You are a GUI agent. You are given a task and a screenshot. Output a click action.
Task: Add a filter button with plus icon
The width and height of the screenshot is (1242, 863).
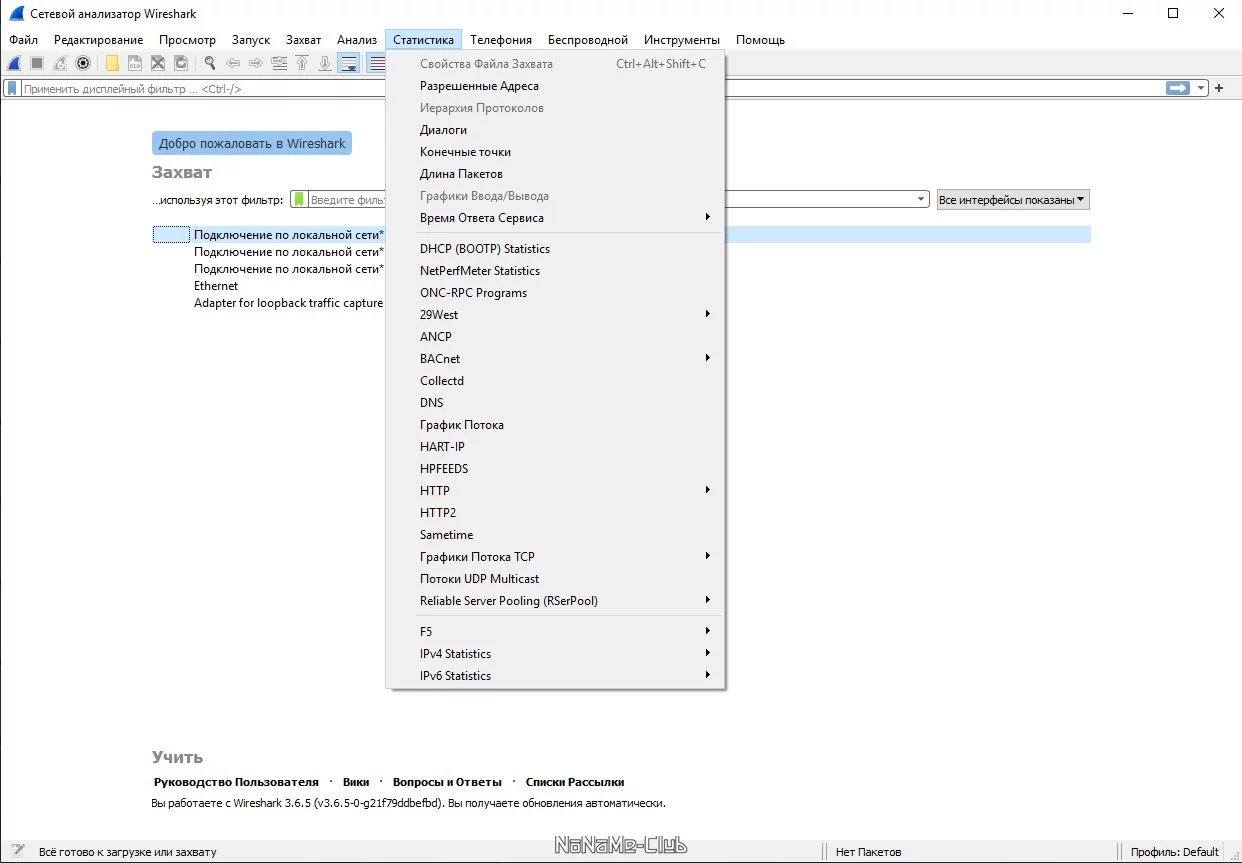(1219, 88)
